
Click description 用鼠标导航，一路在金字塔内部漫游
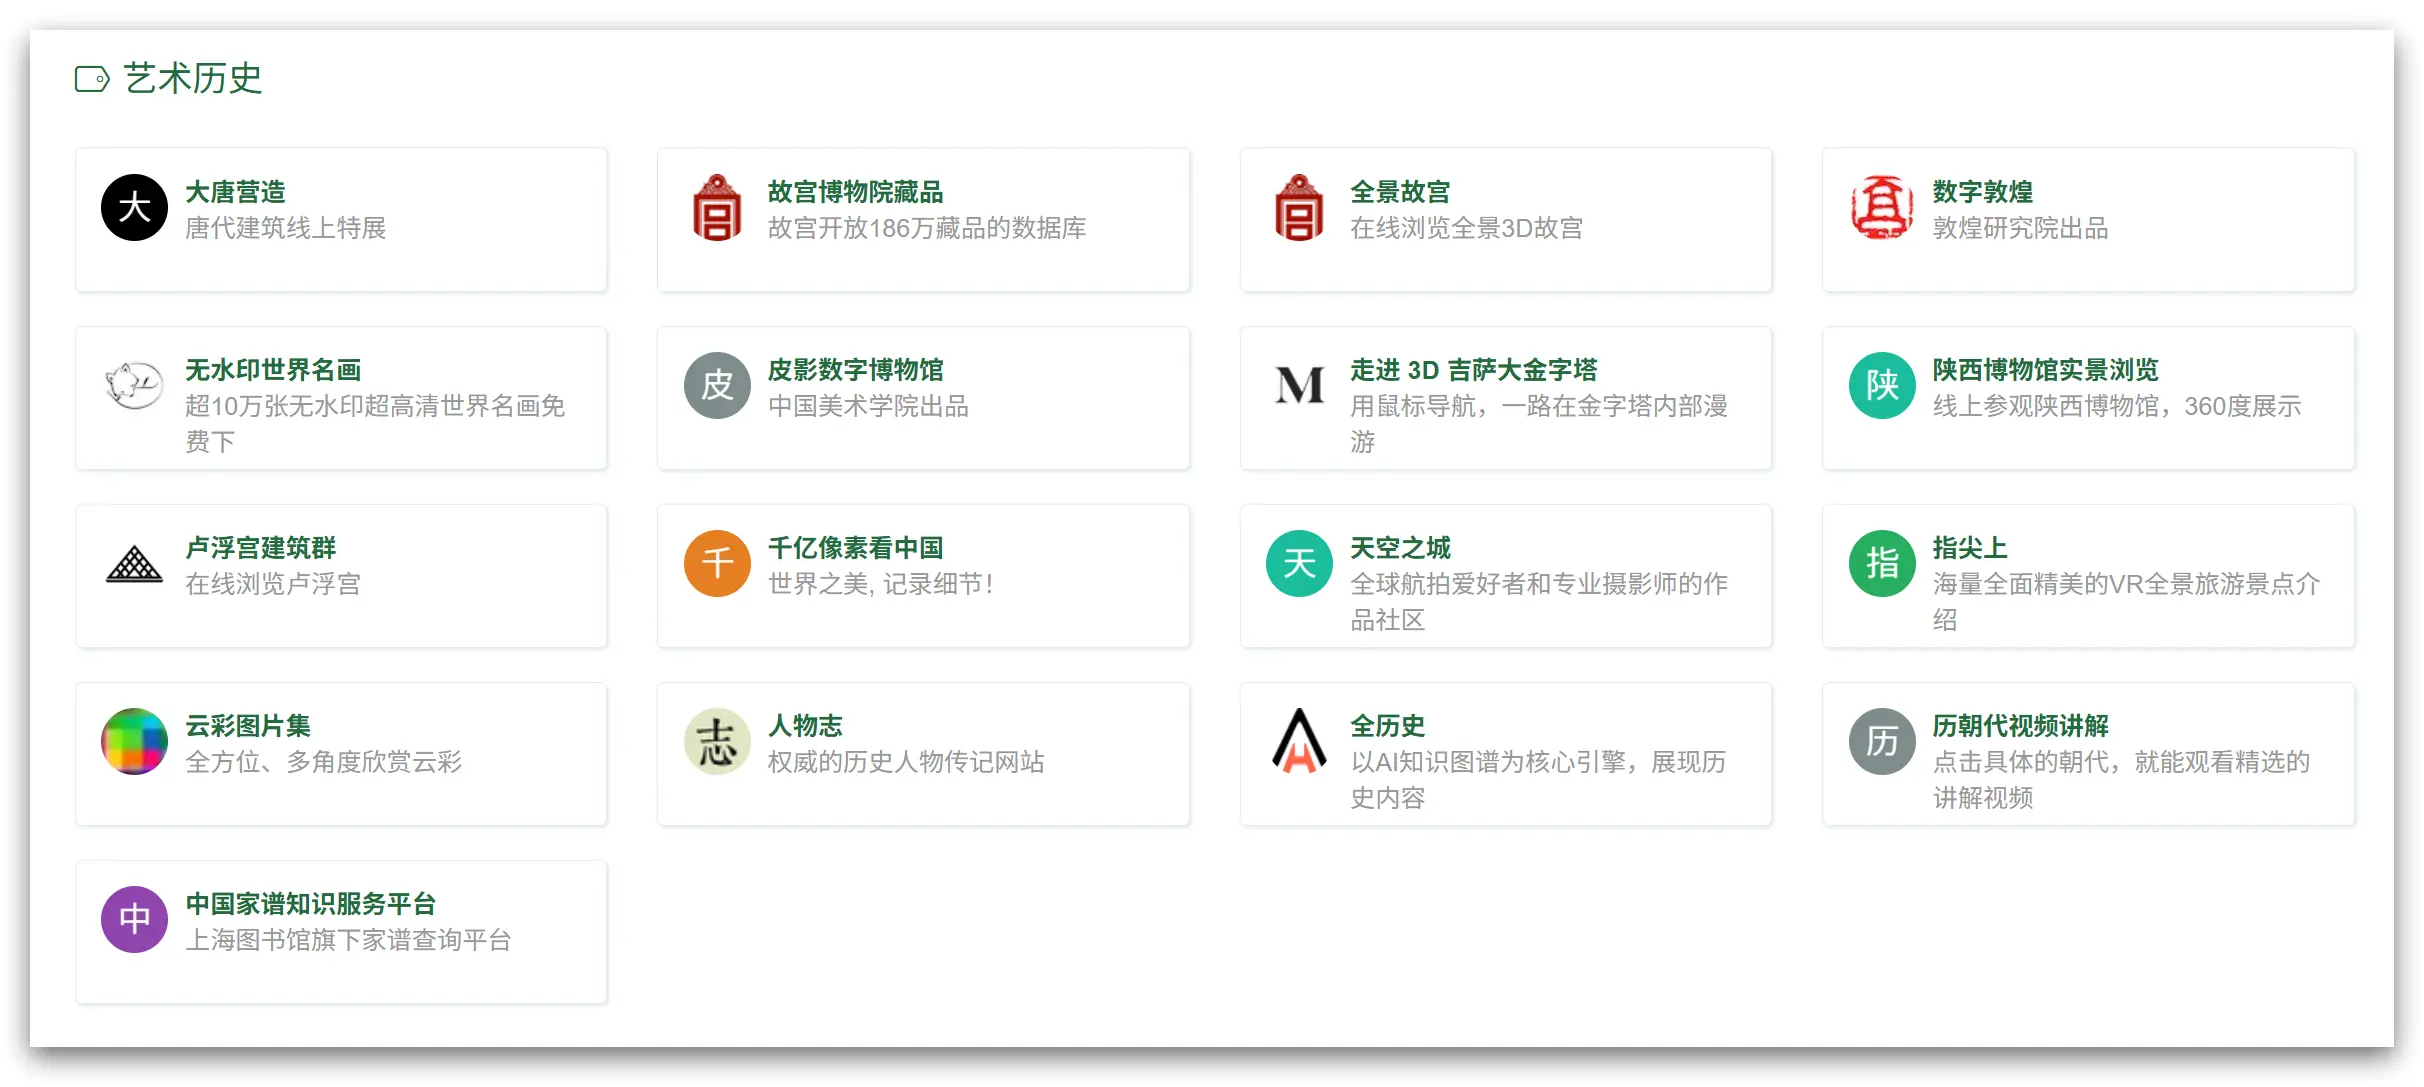coord(1539,424)
